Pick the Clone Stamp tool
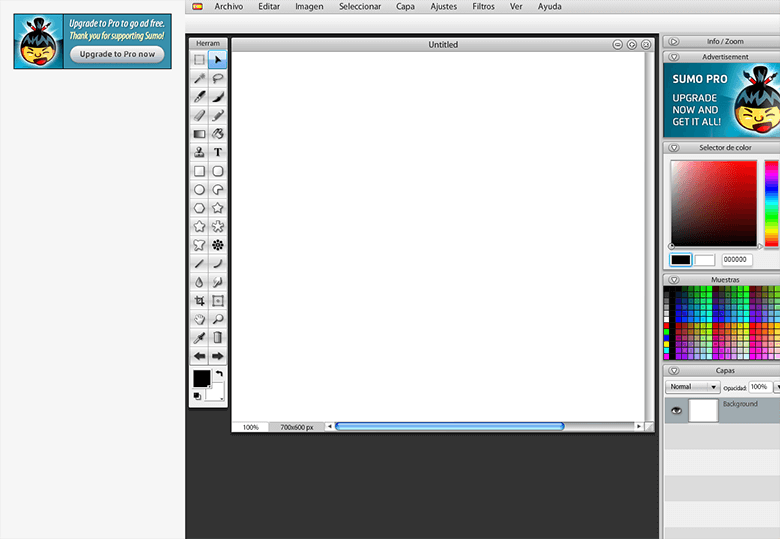This screenshot has width=780, height=539. click(199, 152)
